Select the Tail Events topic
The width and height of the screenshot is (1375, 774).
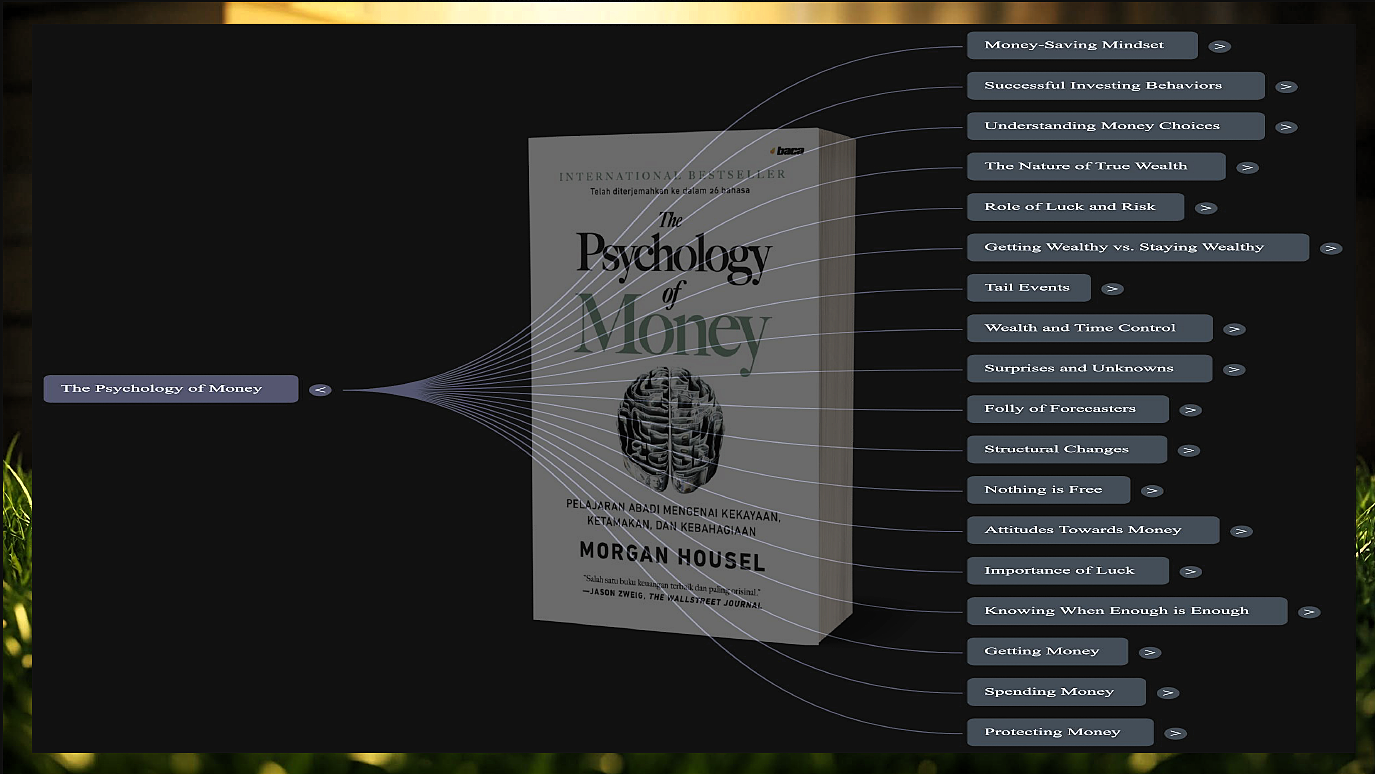[1028, 288]
